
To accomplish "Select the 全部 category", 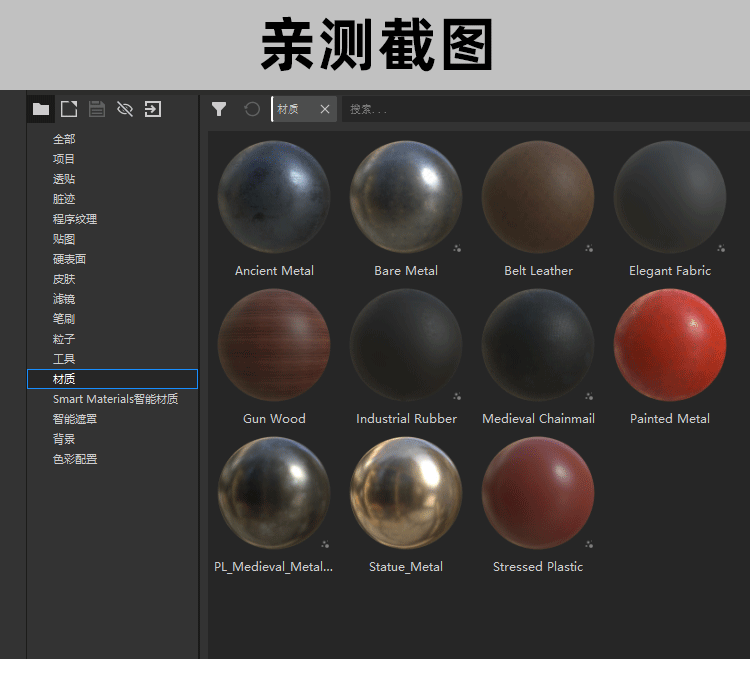I will 64,139.
